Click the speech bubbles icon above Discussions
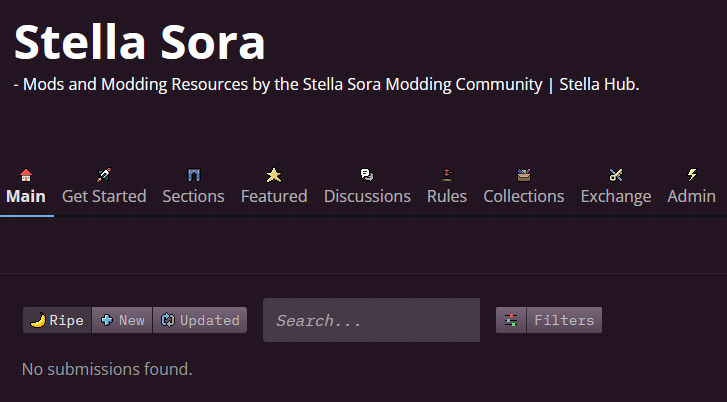The width and height of the screenshot is (727, 402). coord(367,175)
